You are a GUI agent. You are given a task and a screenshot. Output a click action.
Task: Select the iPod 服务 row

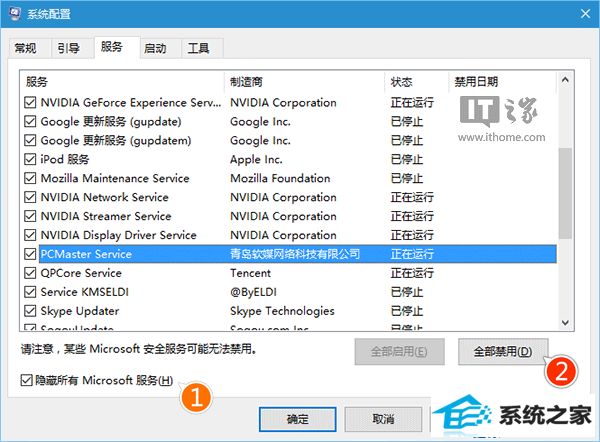click(289, 159)
